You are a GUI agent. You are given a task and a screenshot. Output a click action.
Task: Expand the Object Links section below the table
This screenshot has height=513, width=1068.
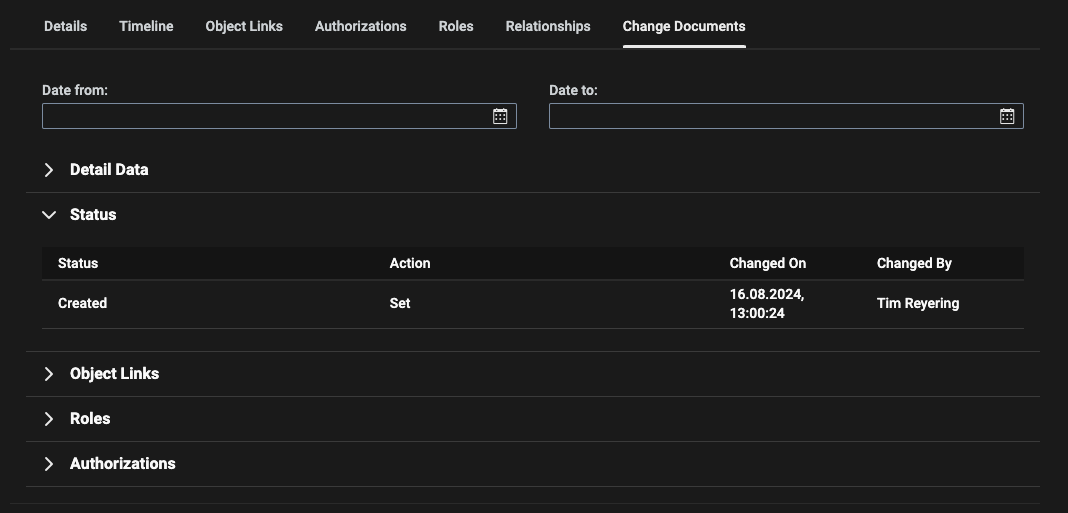[x=49, y=374]
